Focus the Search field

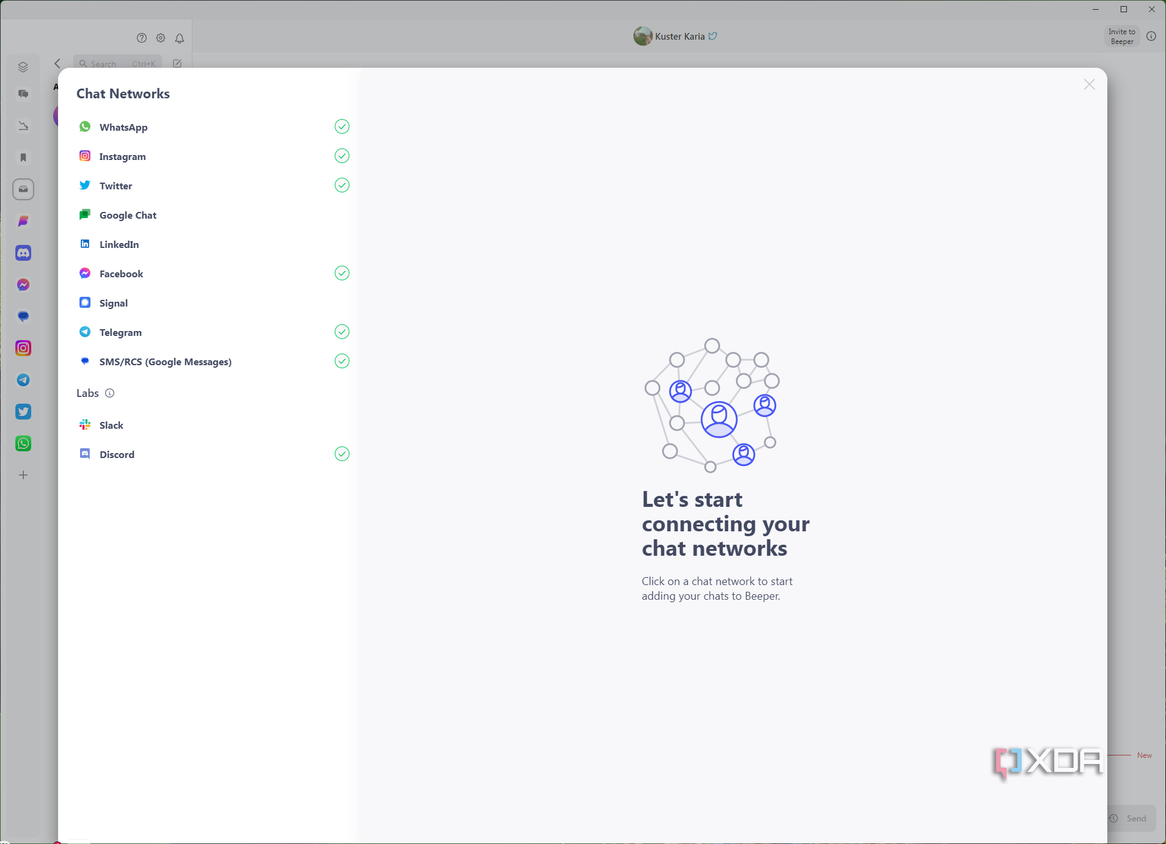coord(117,64)
